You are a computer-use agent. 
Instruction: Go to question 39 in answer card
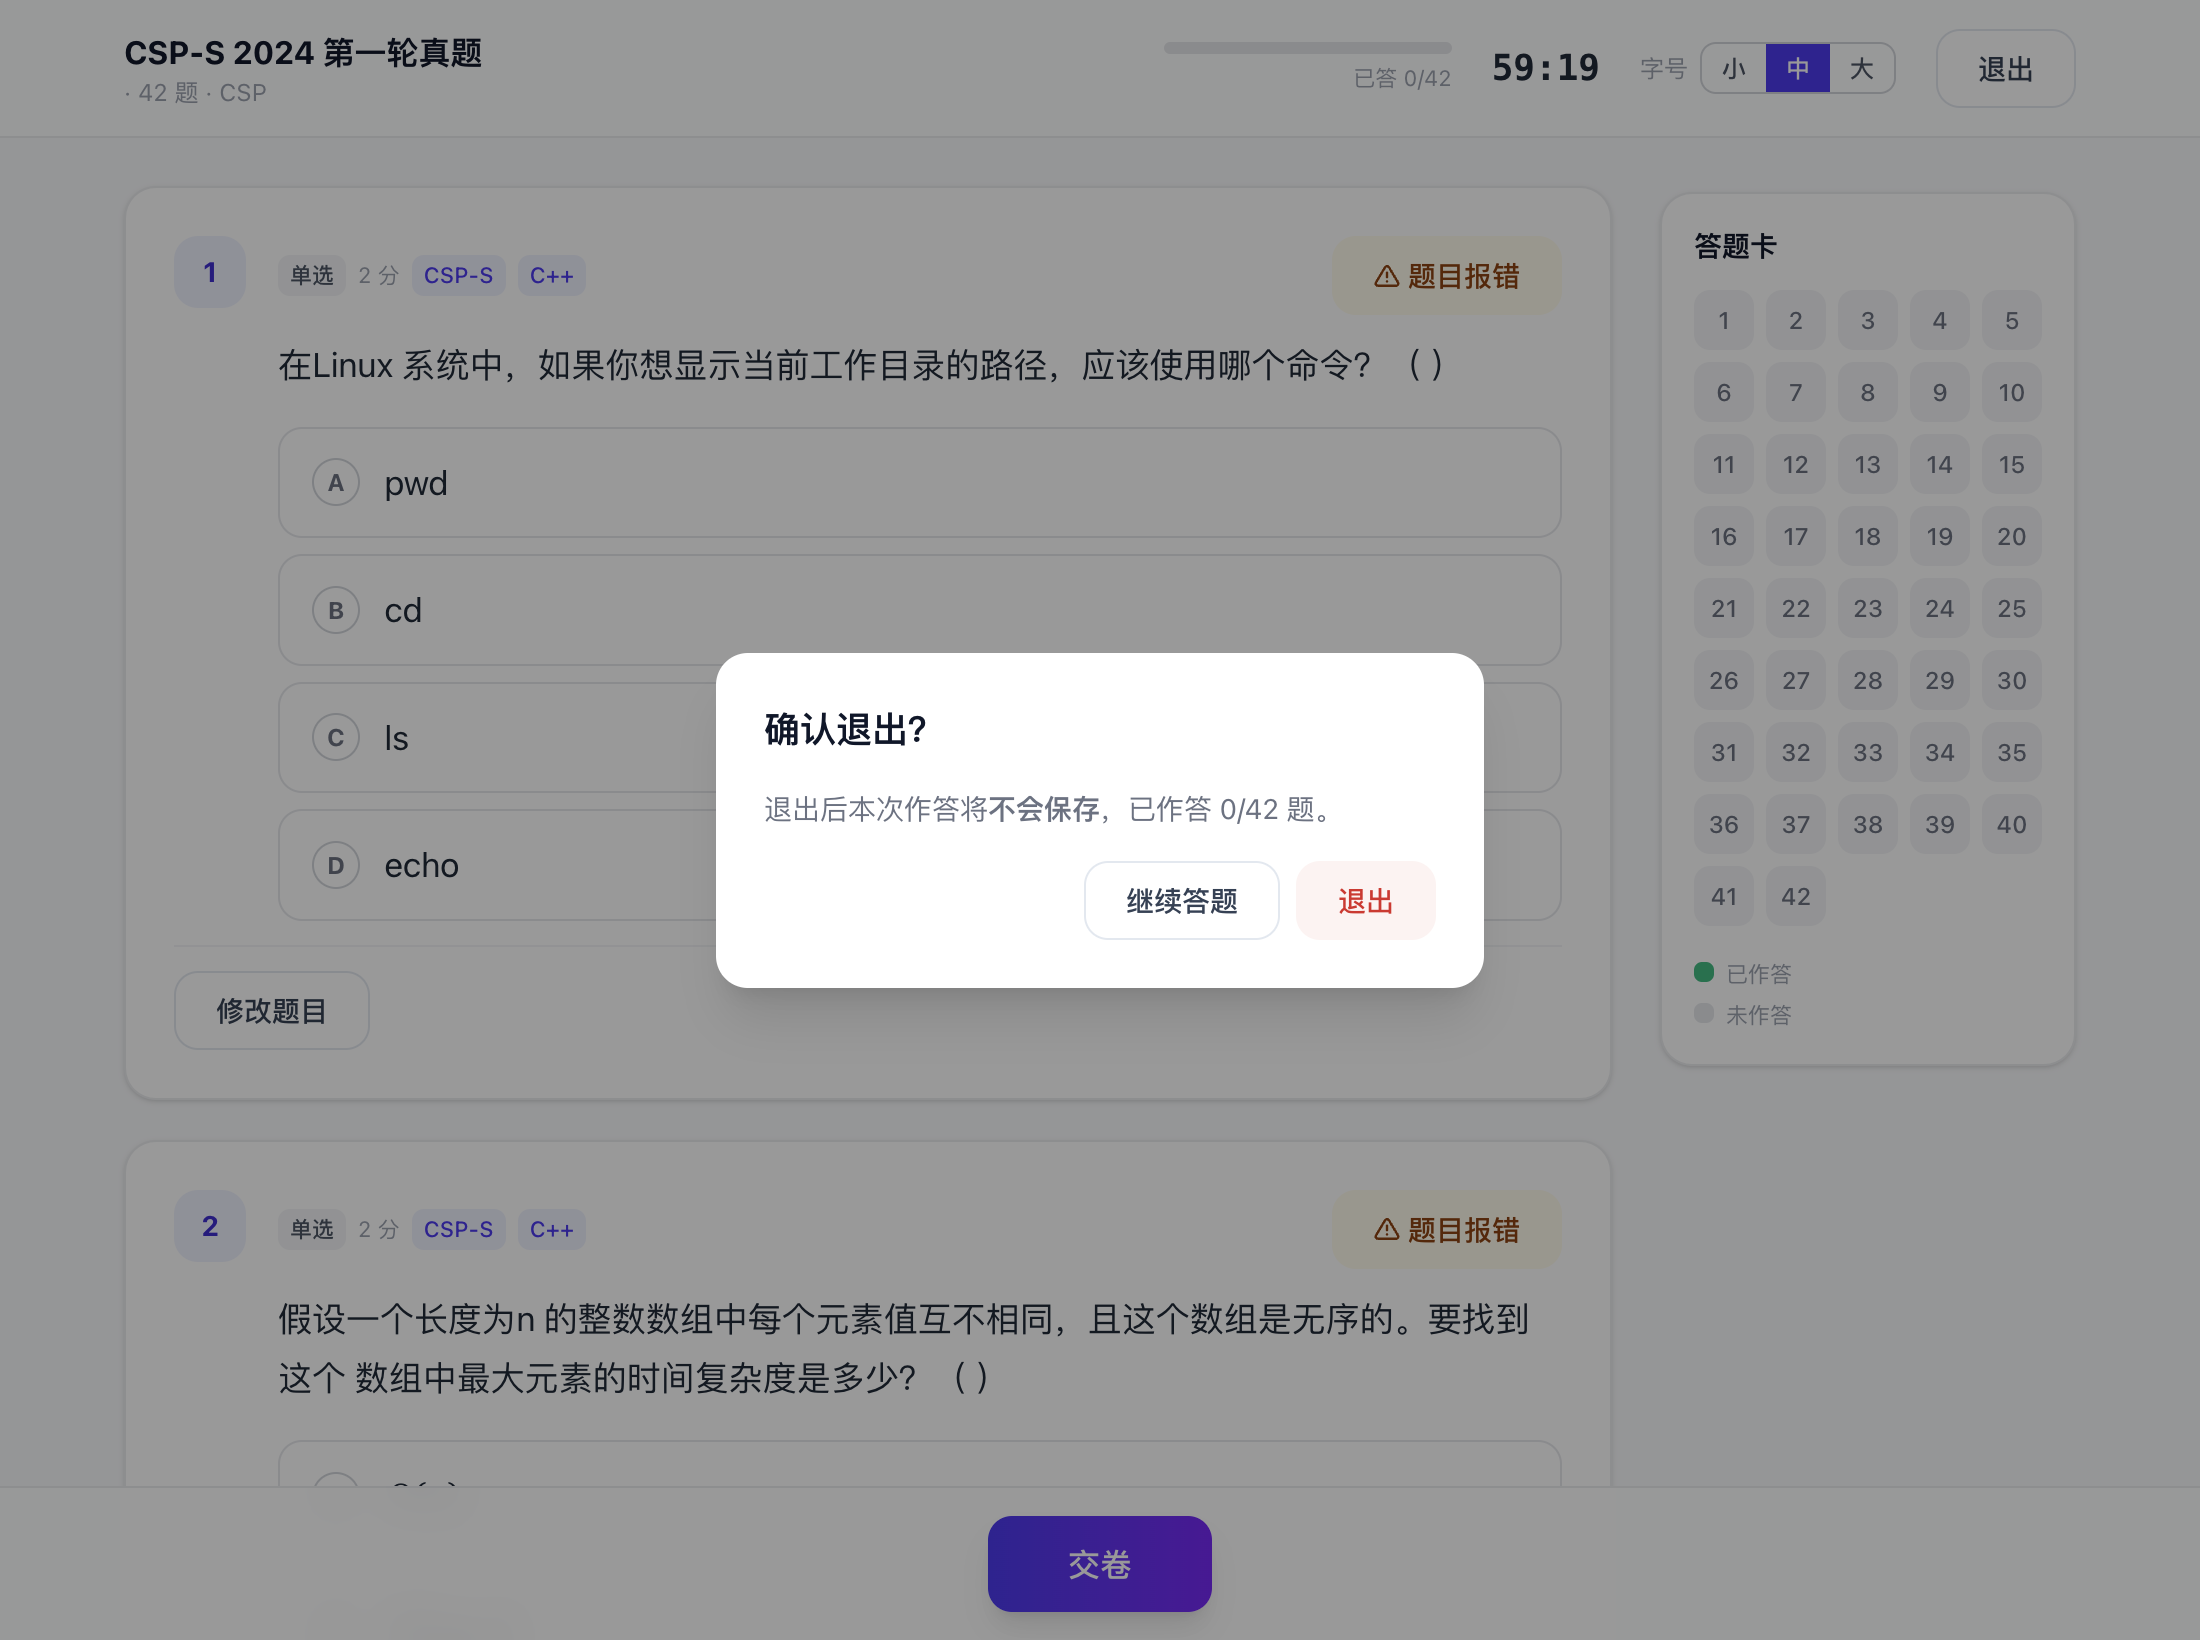[x=1940, y=825]
